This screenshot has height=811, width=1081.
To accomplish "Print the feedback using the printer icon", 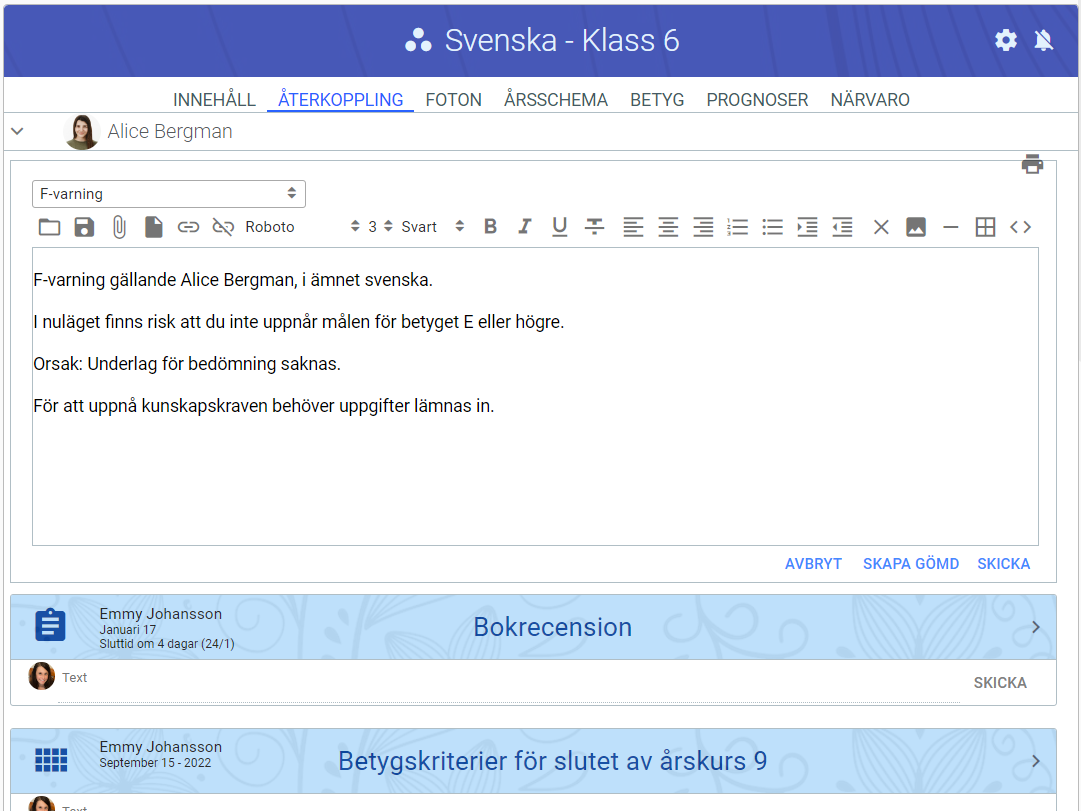I will (1032, 164).
